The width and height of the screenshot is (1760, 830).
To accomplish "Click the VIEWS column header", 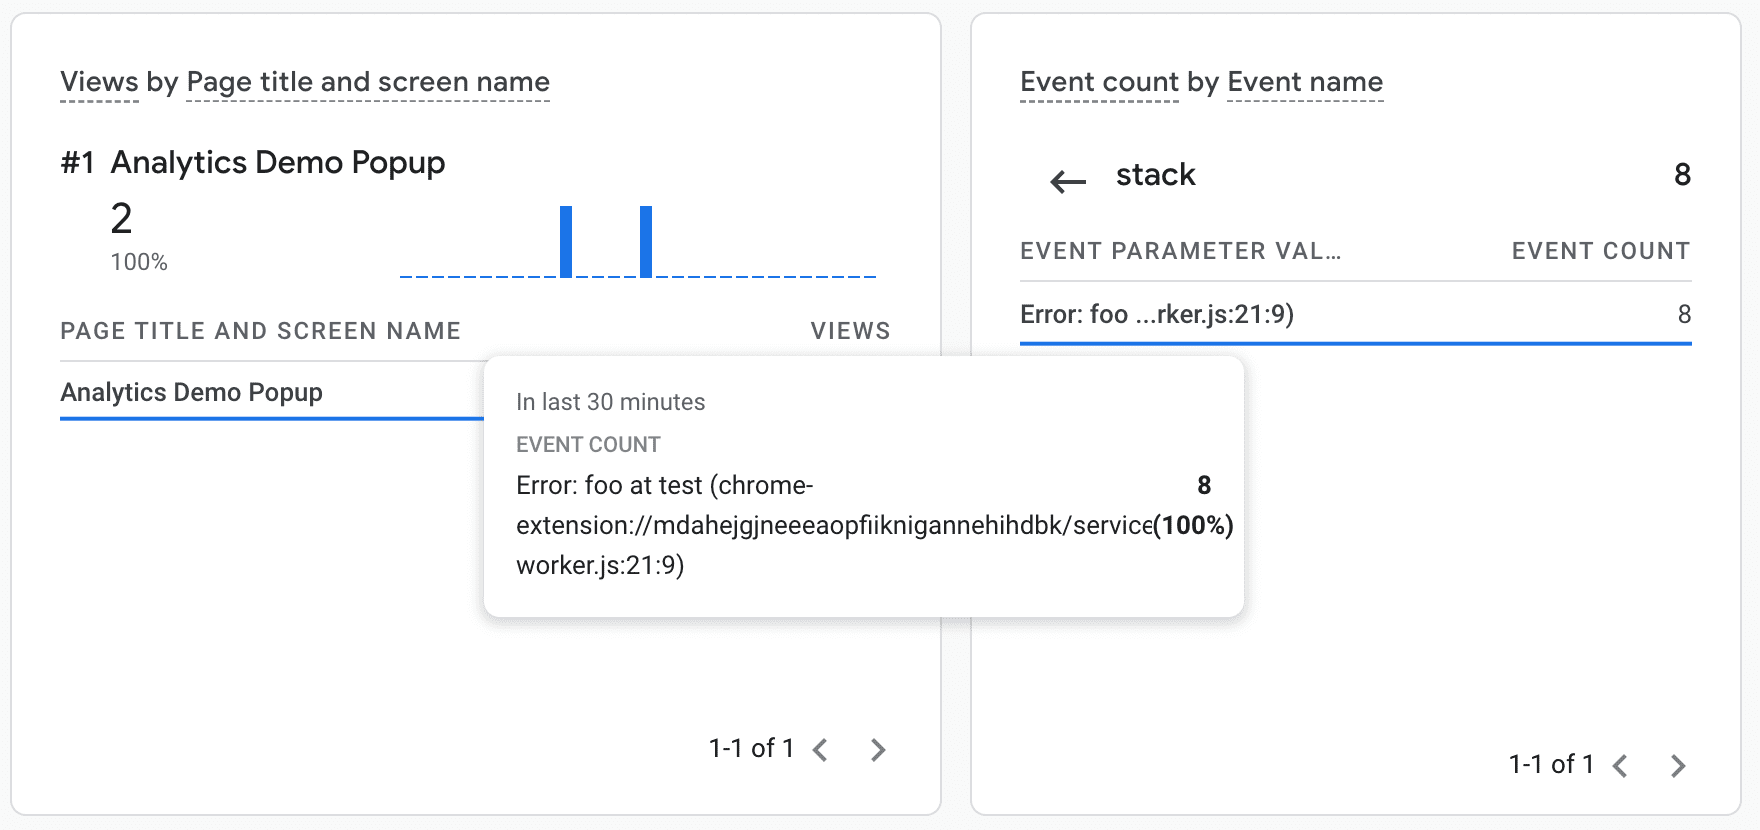I will click(x=850, y=331).
